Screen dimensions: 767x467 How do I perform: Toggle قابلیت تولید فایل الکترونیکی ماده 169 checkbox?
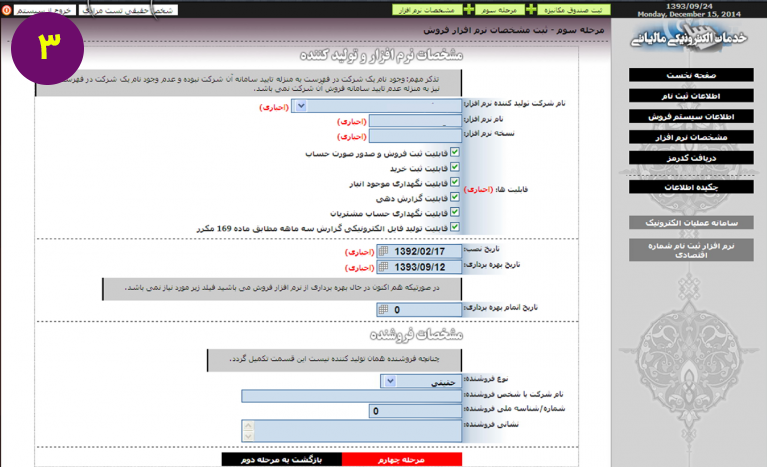455,227
